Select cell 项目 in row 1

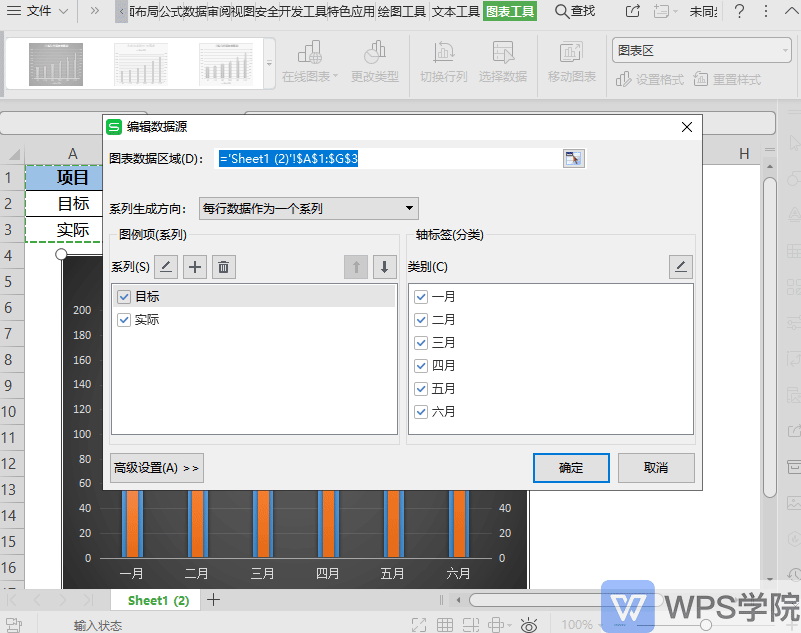point(64,177)
